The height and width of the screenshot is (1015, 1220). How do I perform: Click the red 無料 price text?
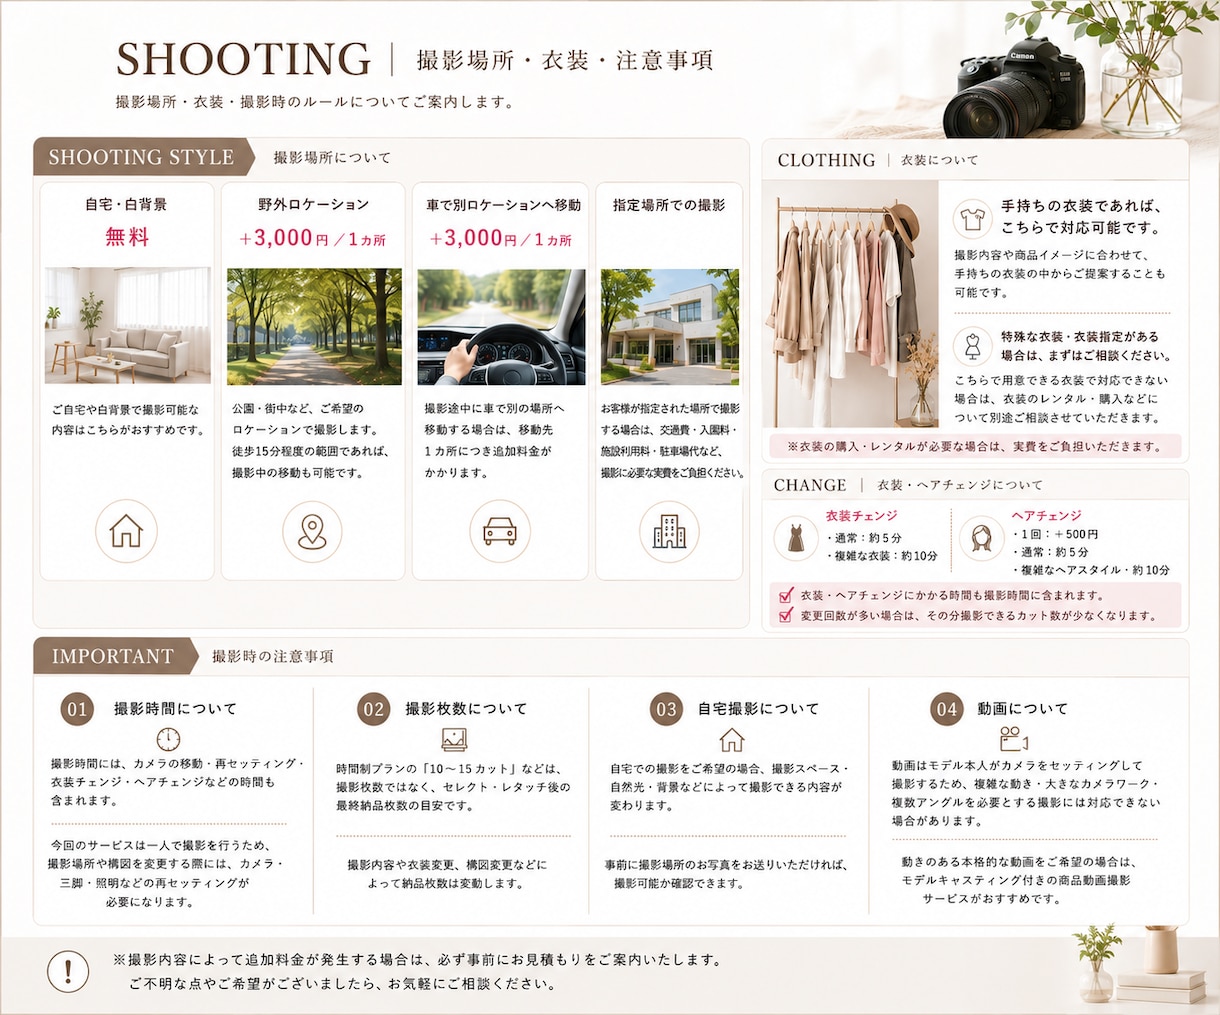(127, 237)
